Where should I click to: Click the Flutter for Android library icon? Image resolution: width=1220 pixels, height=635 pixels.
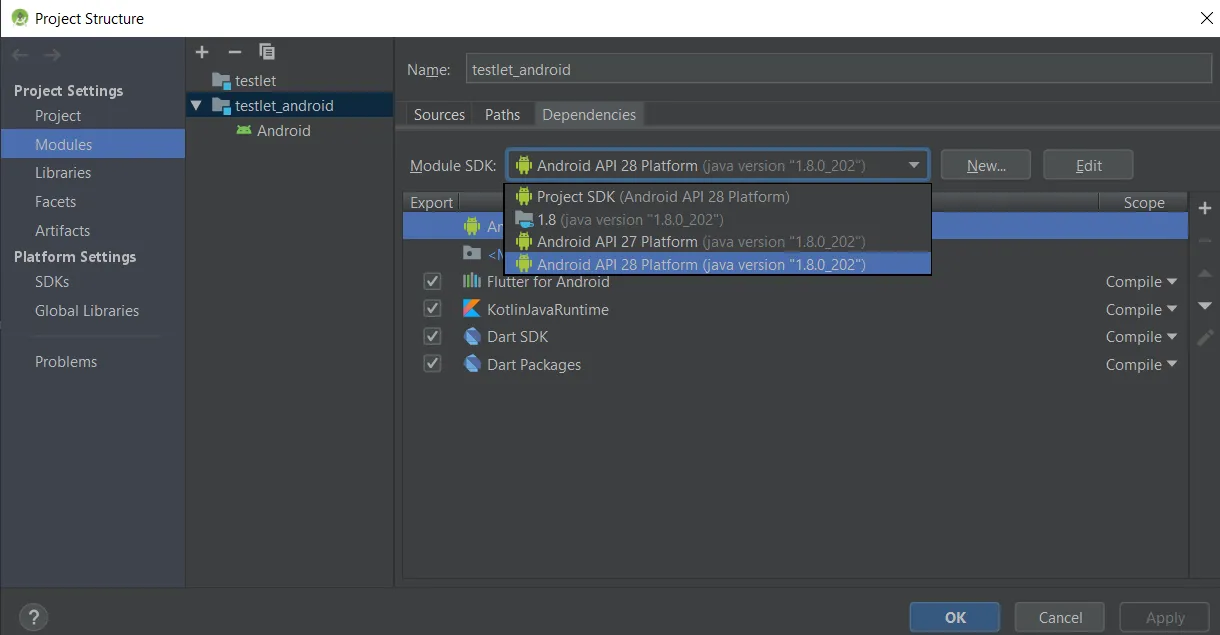(x=472, y=281)
